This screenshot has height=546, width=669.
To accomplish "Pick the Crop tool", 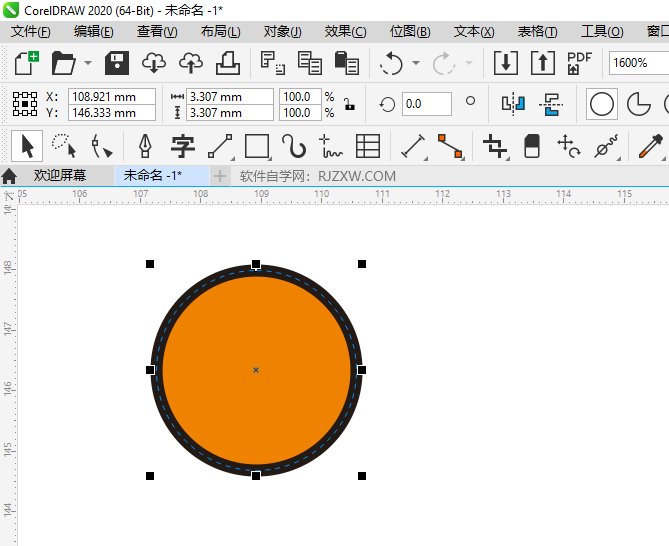I will click(495, 146).
